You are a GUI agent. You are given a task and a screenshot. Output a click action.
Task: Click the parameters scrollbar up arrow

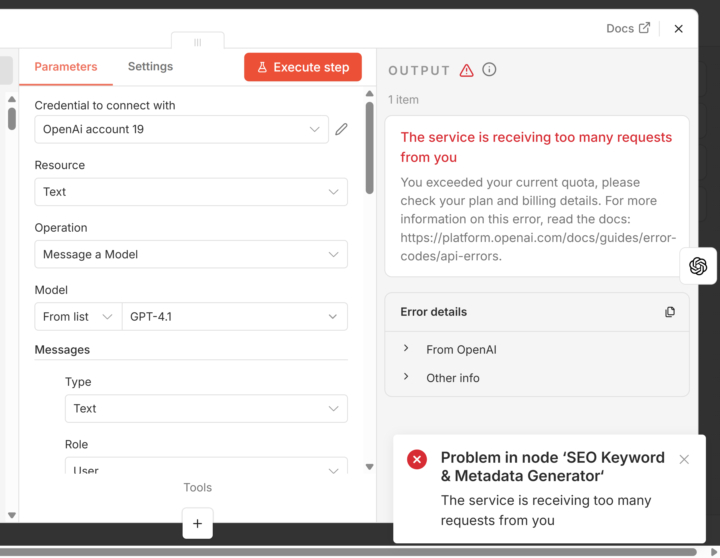370,94
